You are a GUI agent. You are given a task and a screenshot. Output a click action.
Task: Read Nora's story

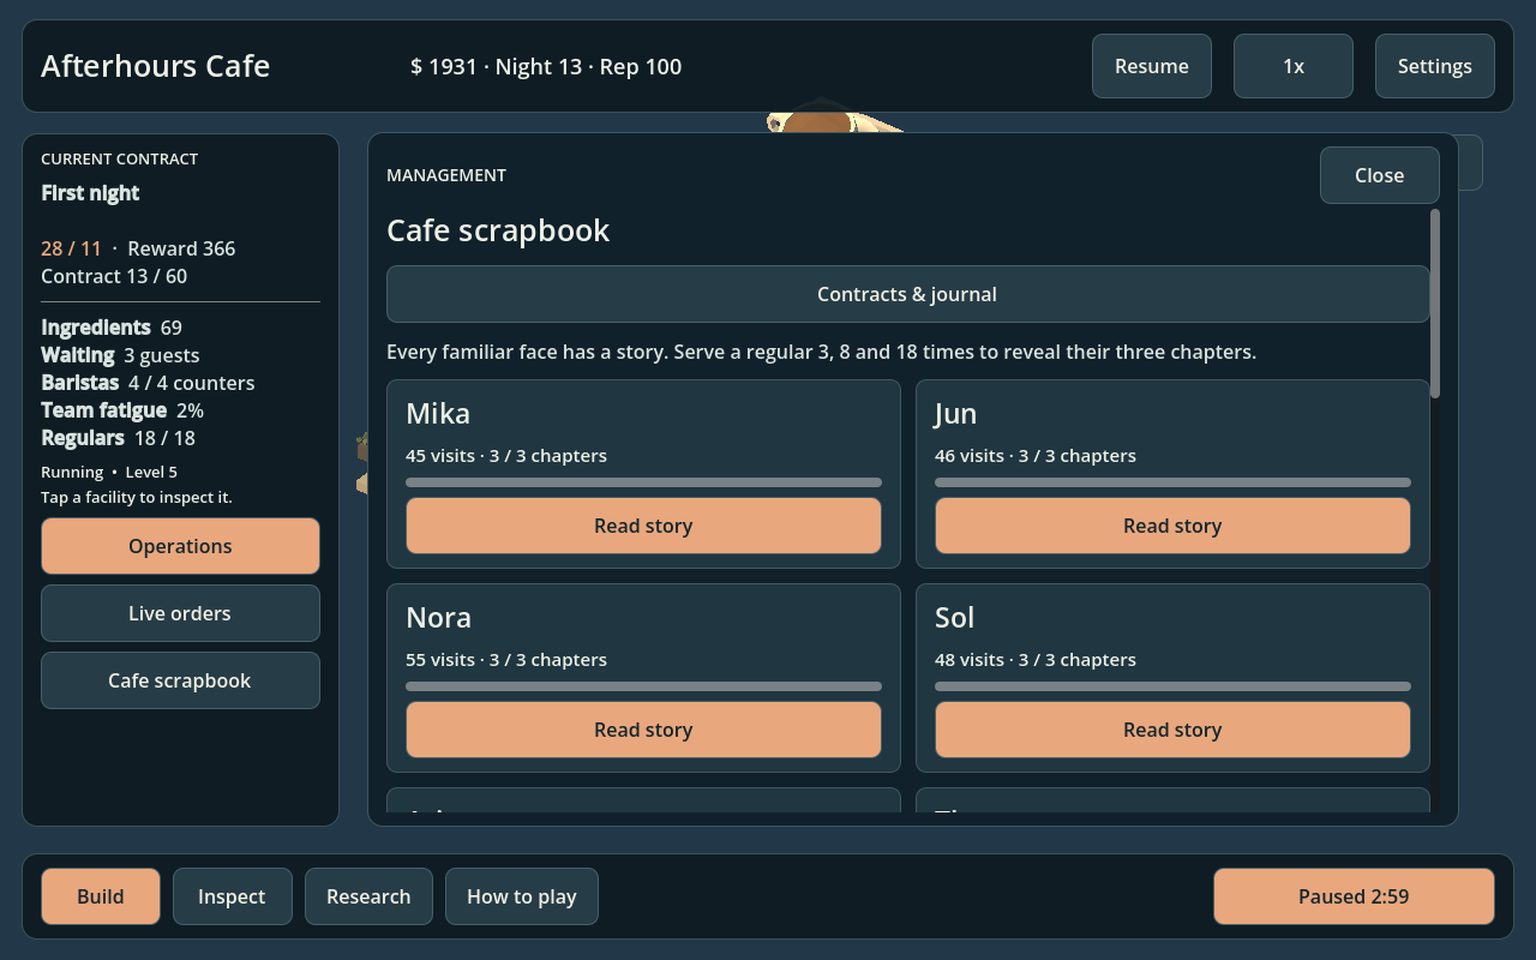[643, 730]
